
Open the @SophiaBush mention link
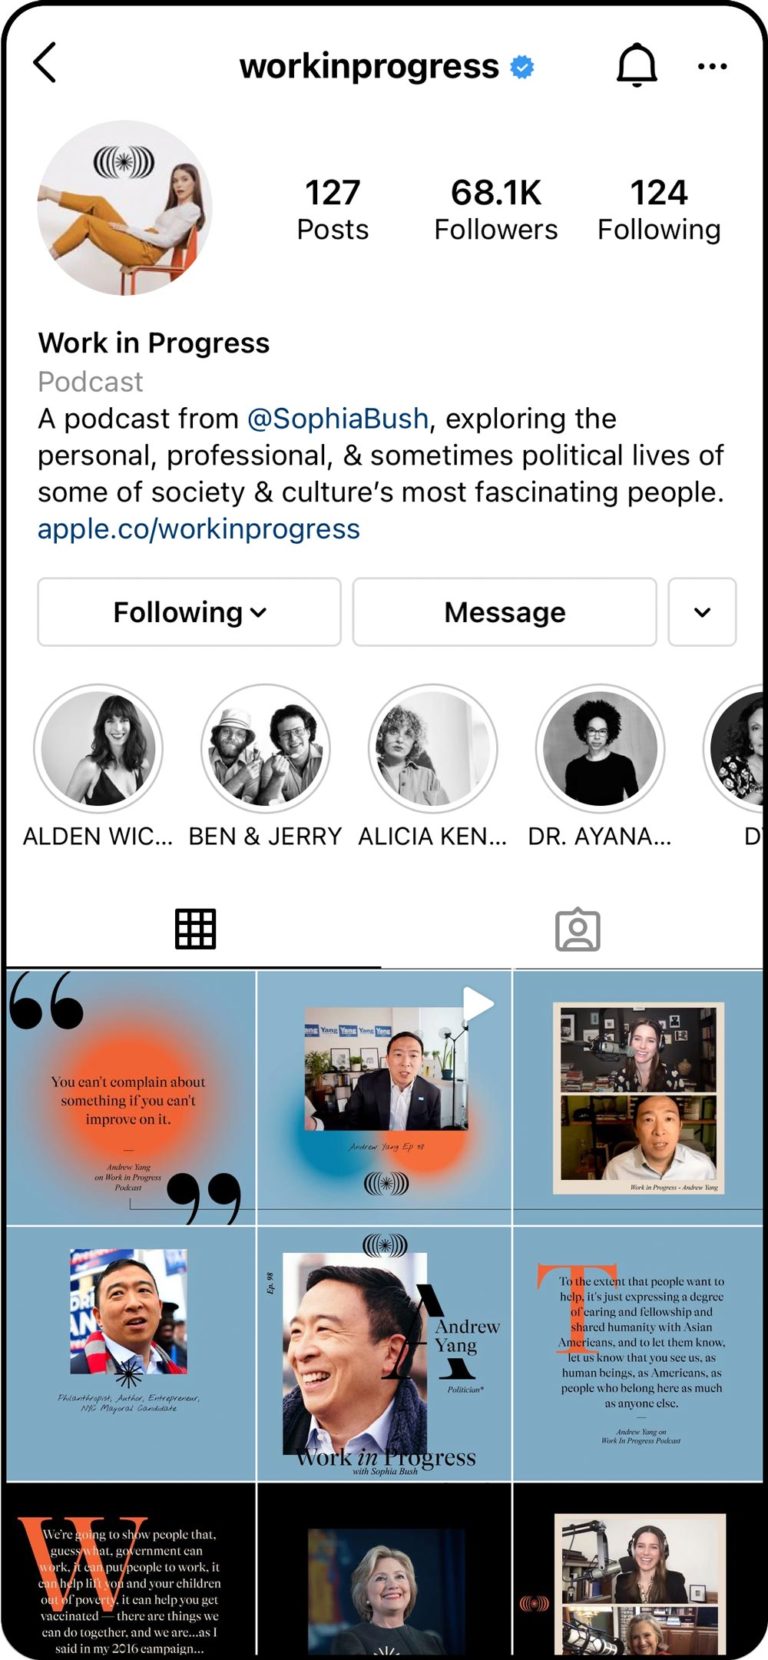tap(338, 418)
